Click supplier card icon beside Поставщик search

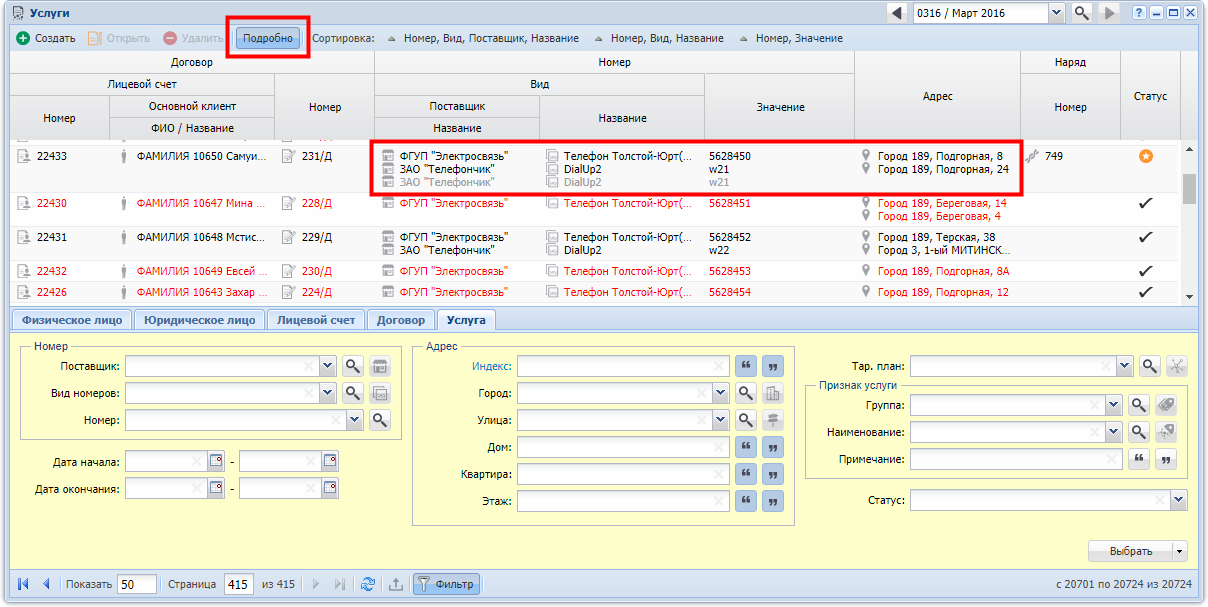point(380,366)
